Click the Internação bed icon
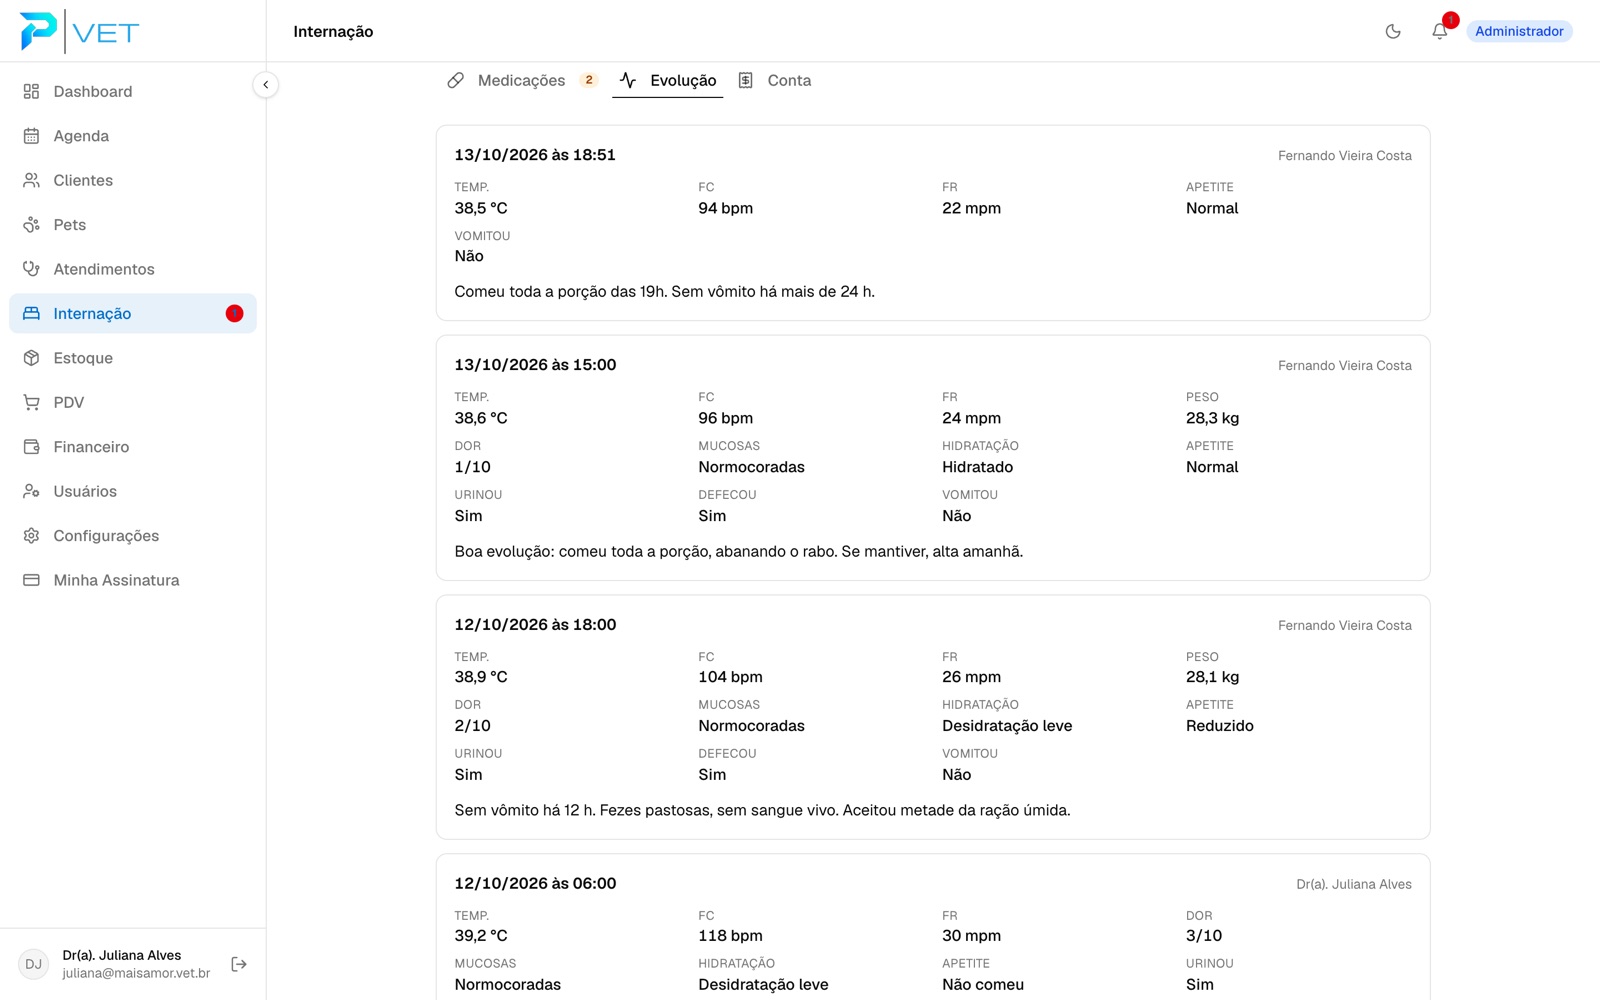Viewport: 1600px width, 1000px height. 31,314
